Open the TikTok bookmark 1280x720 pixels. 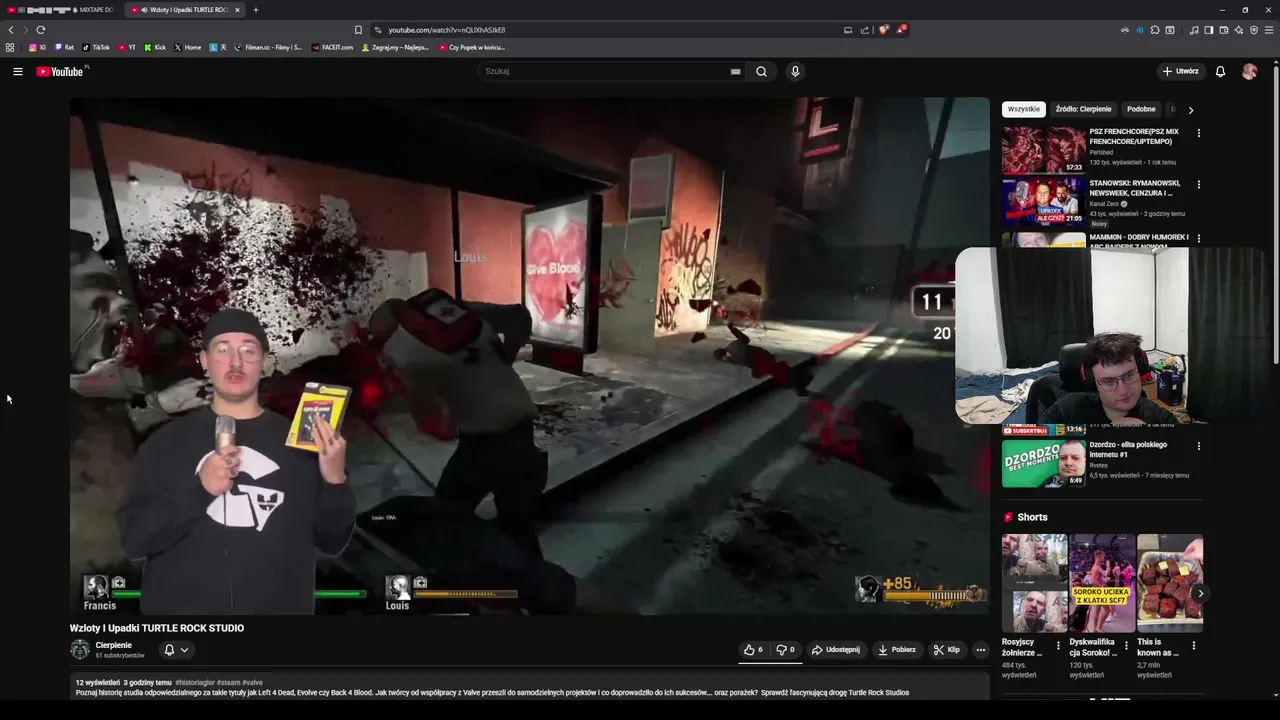coord(96,47)
